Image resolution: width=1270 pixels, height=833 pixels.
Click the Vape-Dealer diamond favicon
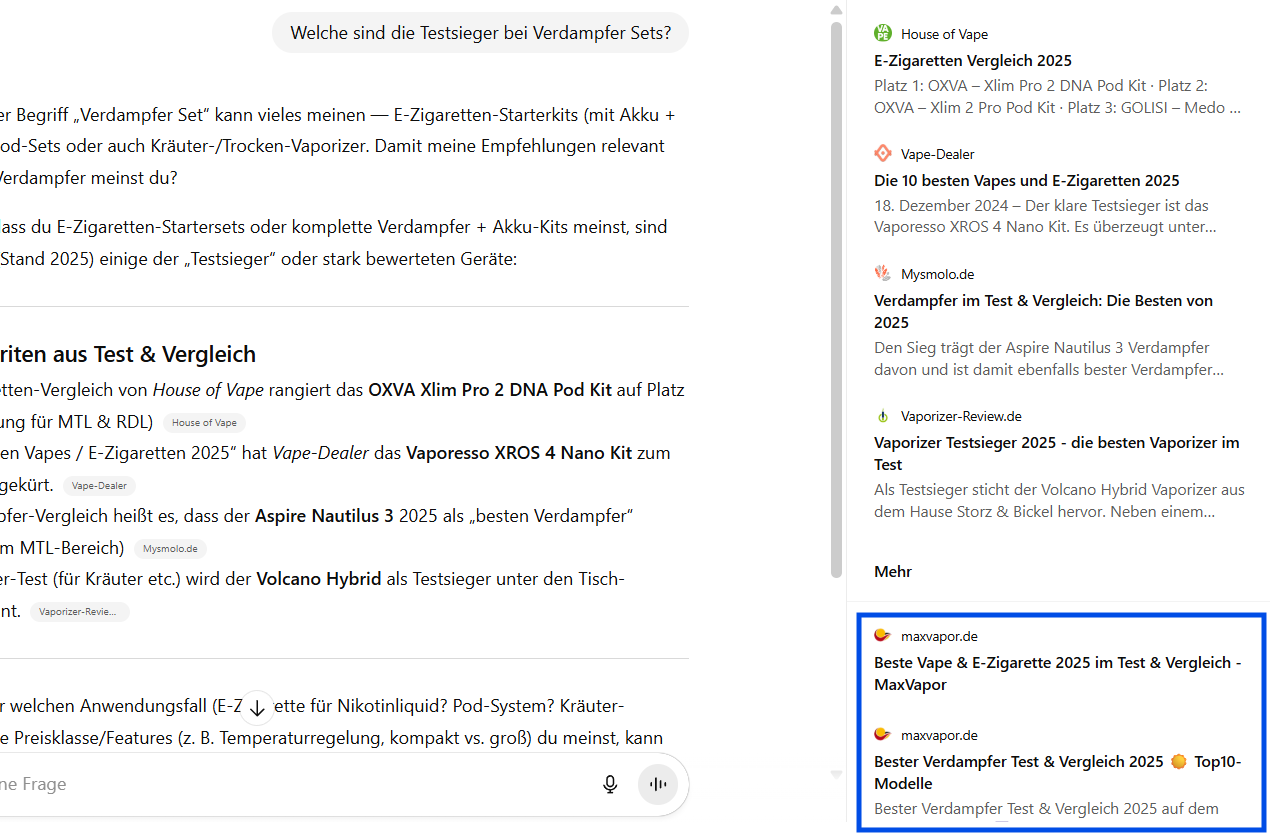click(883, 153)
